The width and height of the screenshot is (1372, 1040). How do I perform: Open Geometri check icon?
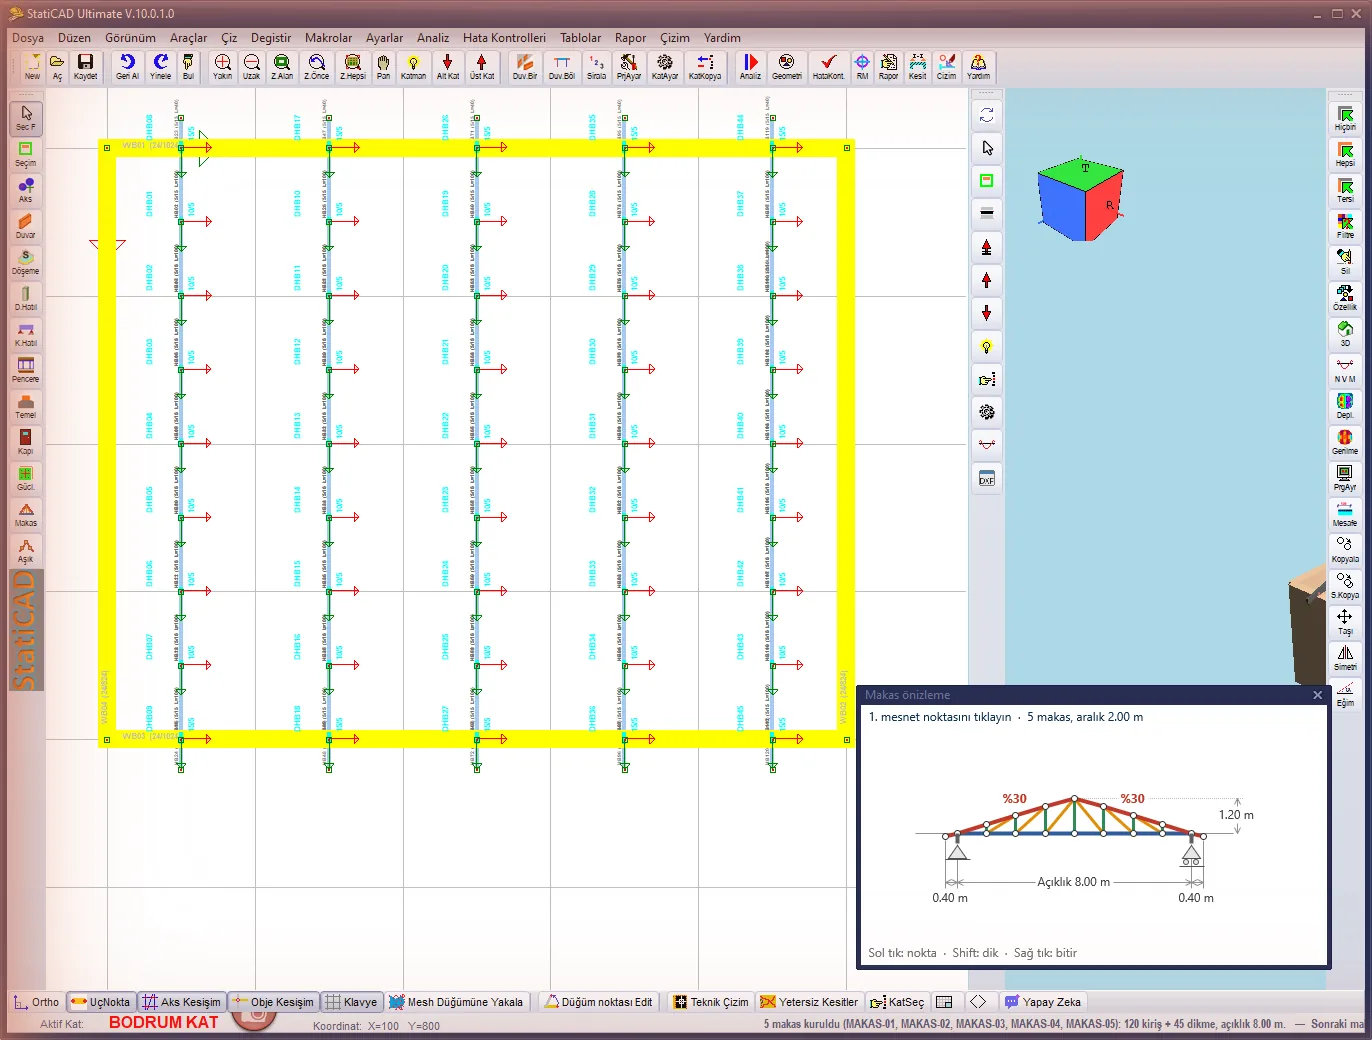(x=786, y=67)
